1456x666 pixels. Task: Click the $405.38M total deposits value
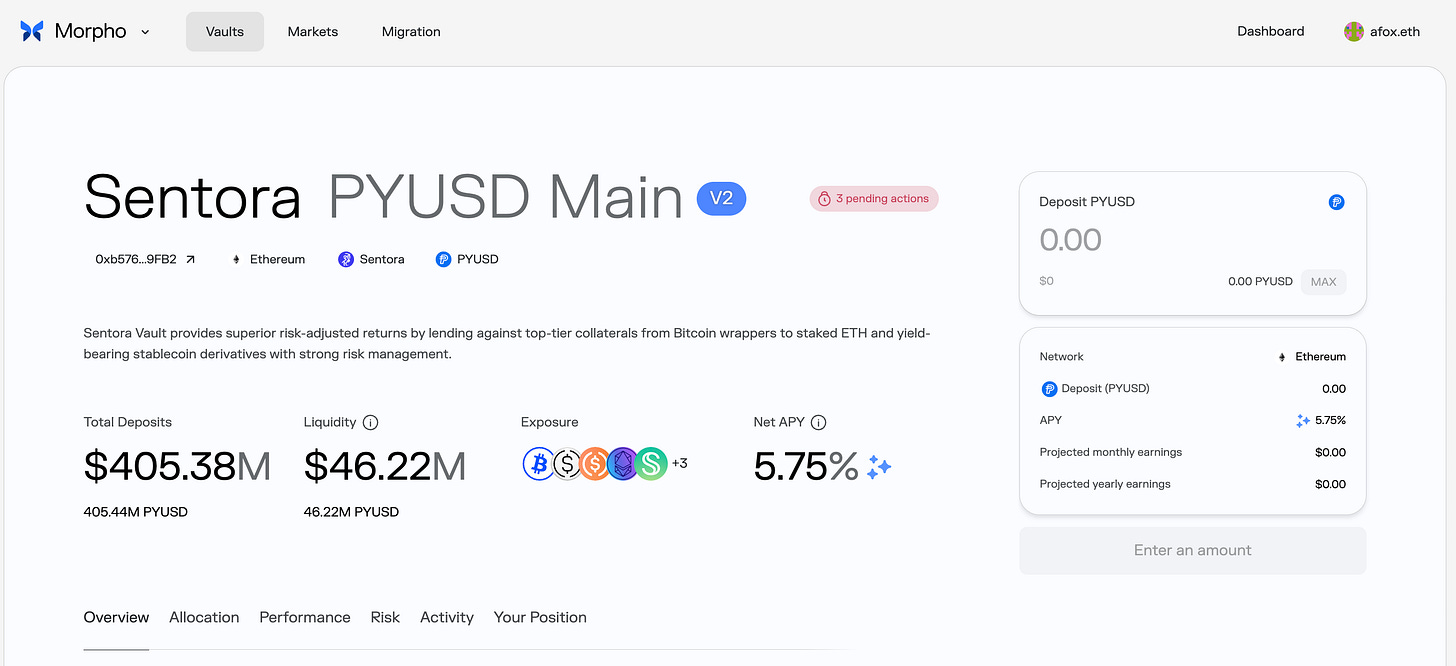pos(177,466)
